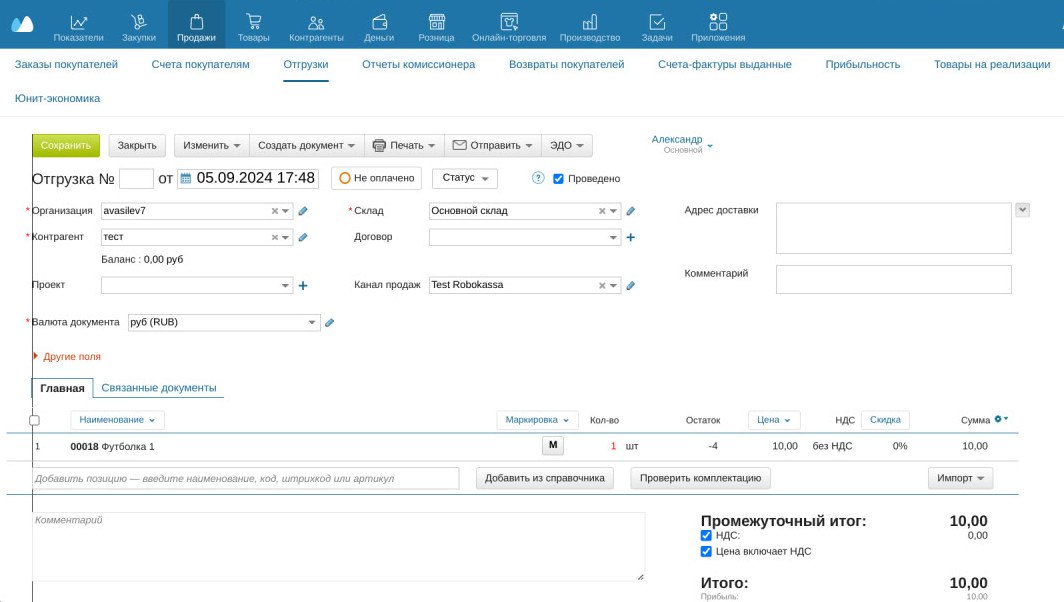Open the Приложения apps icon
1064x602 pixels.
coord(717,22)
